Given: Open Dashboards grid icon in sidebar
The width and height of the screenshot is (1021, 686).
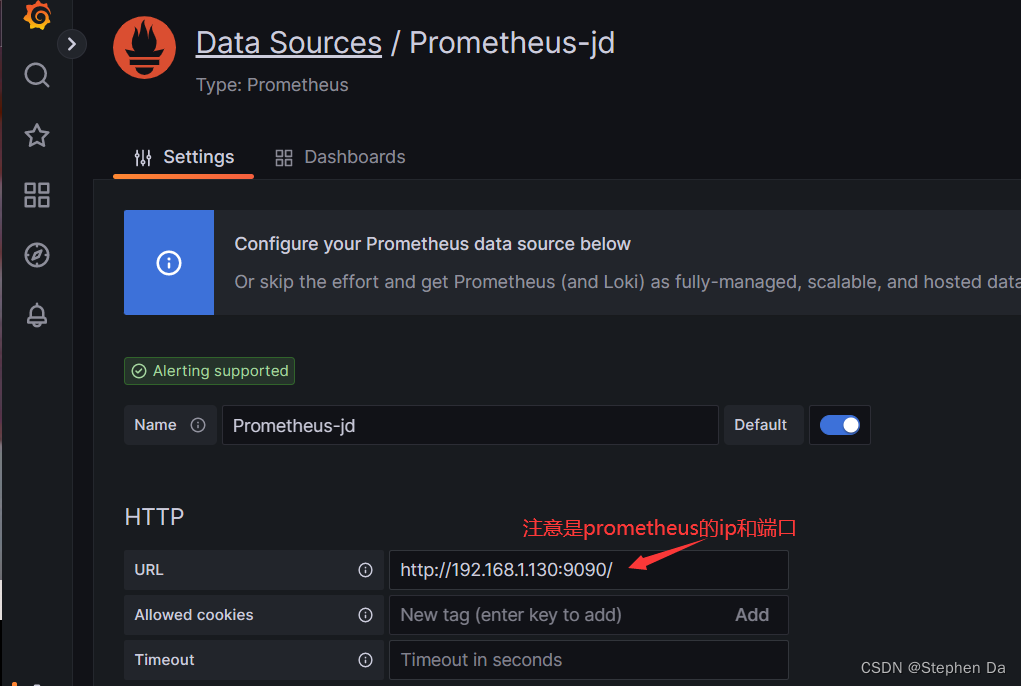Looking at the screenshot, I should 37,195.
